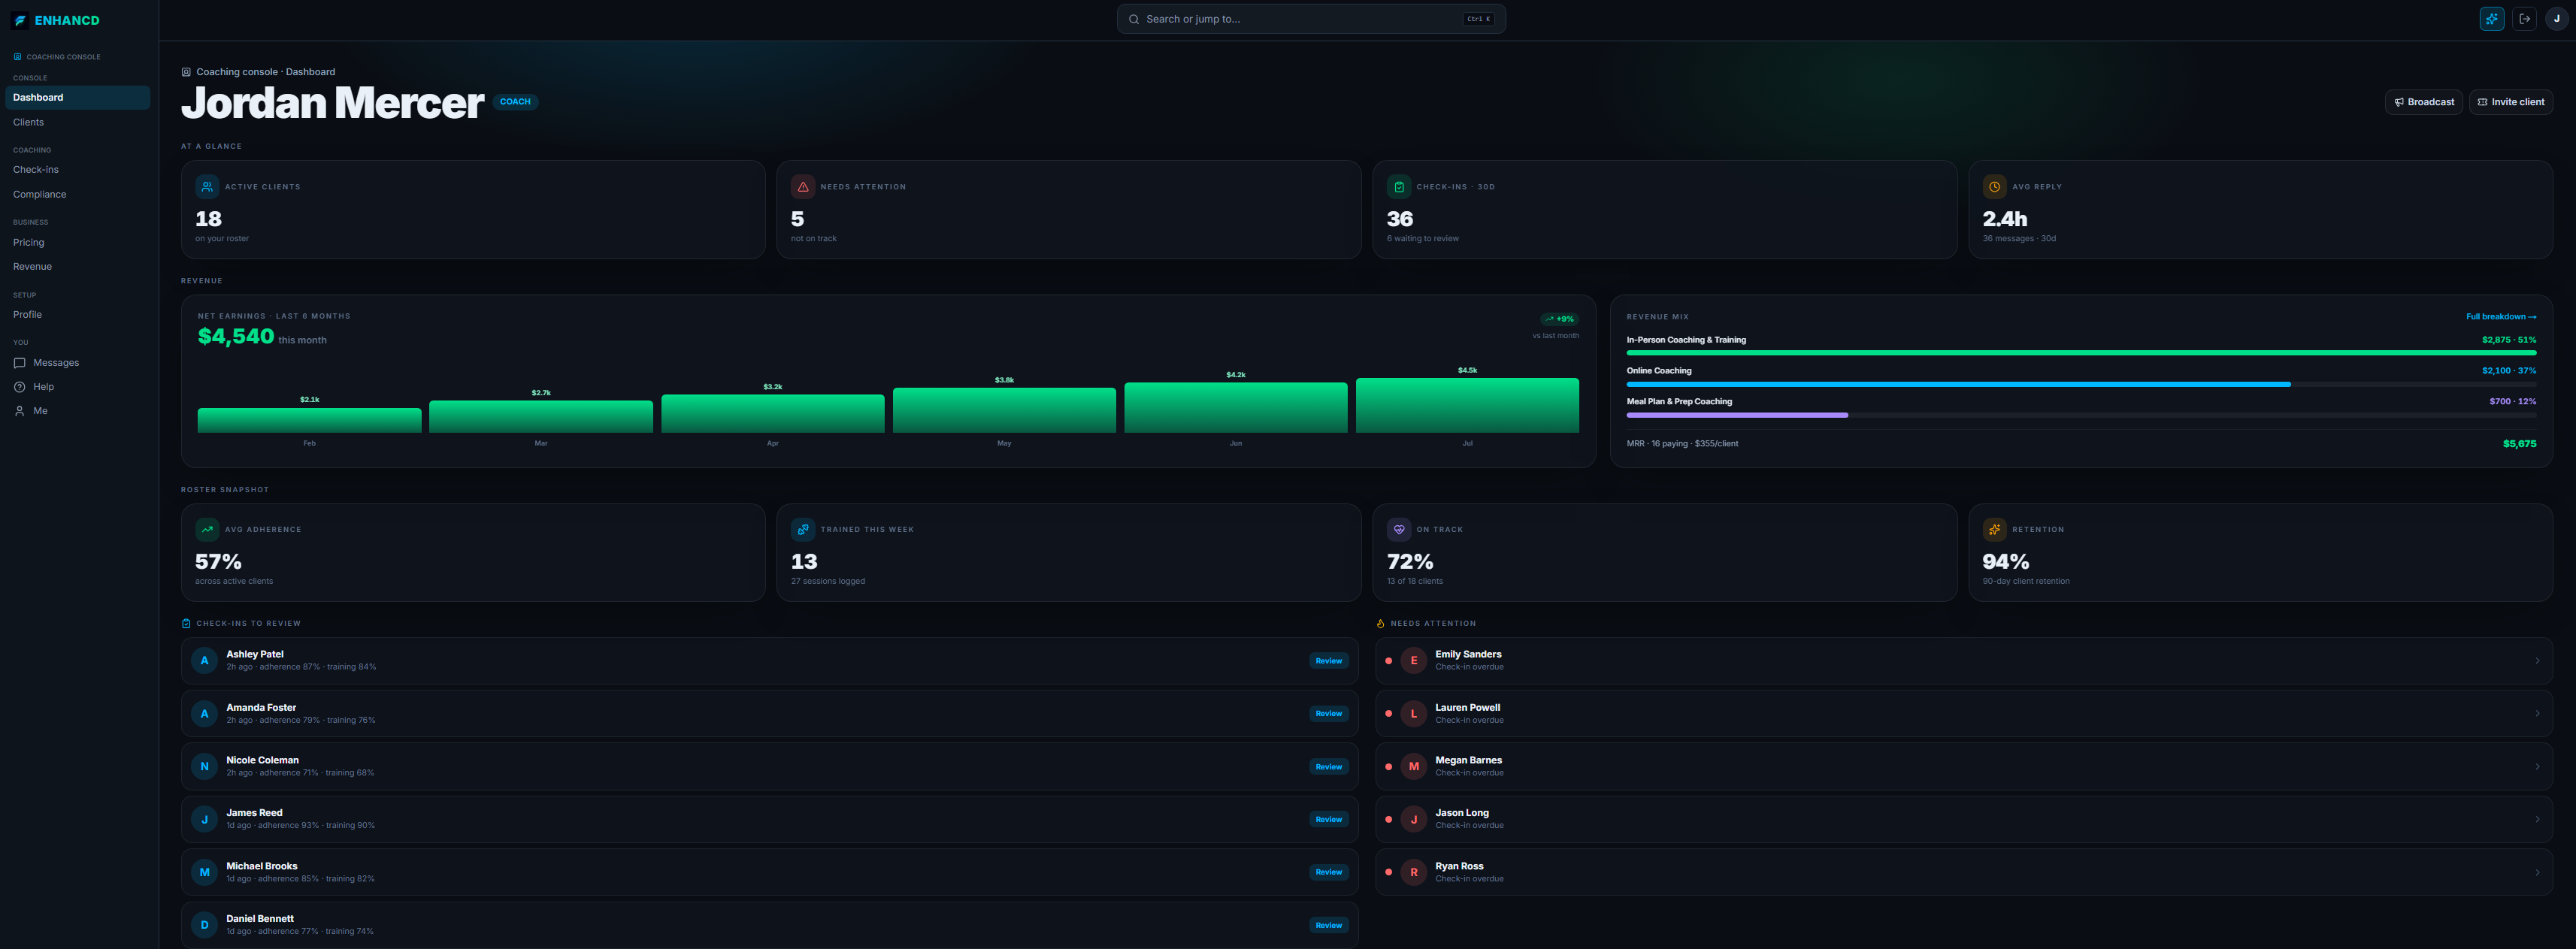Click Ashley Patel's avatar
The height and width of the screenshot is (949, 2576).
pyautogui.click(x=205, y=661)
